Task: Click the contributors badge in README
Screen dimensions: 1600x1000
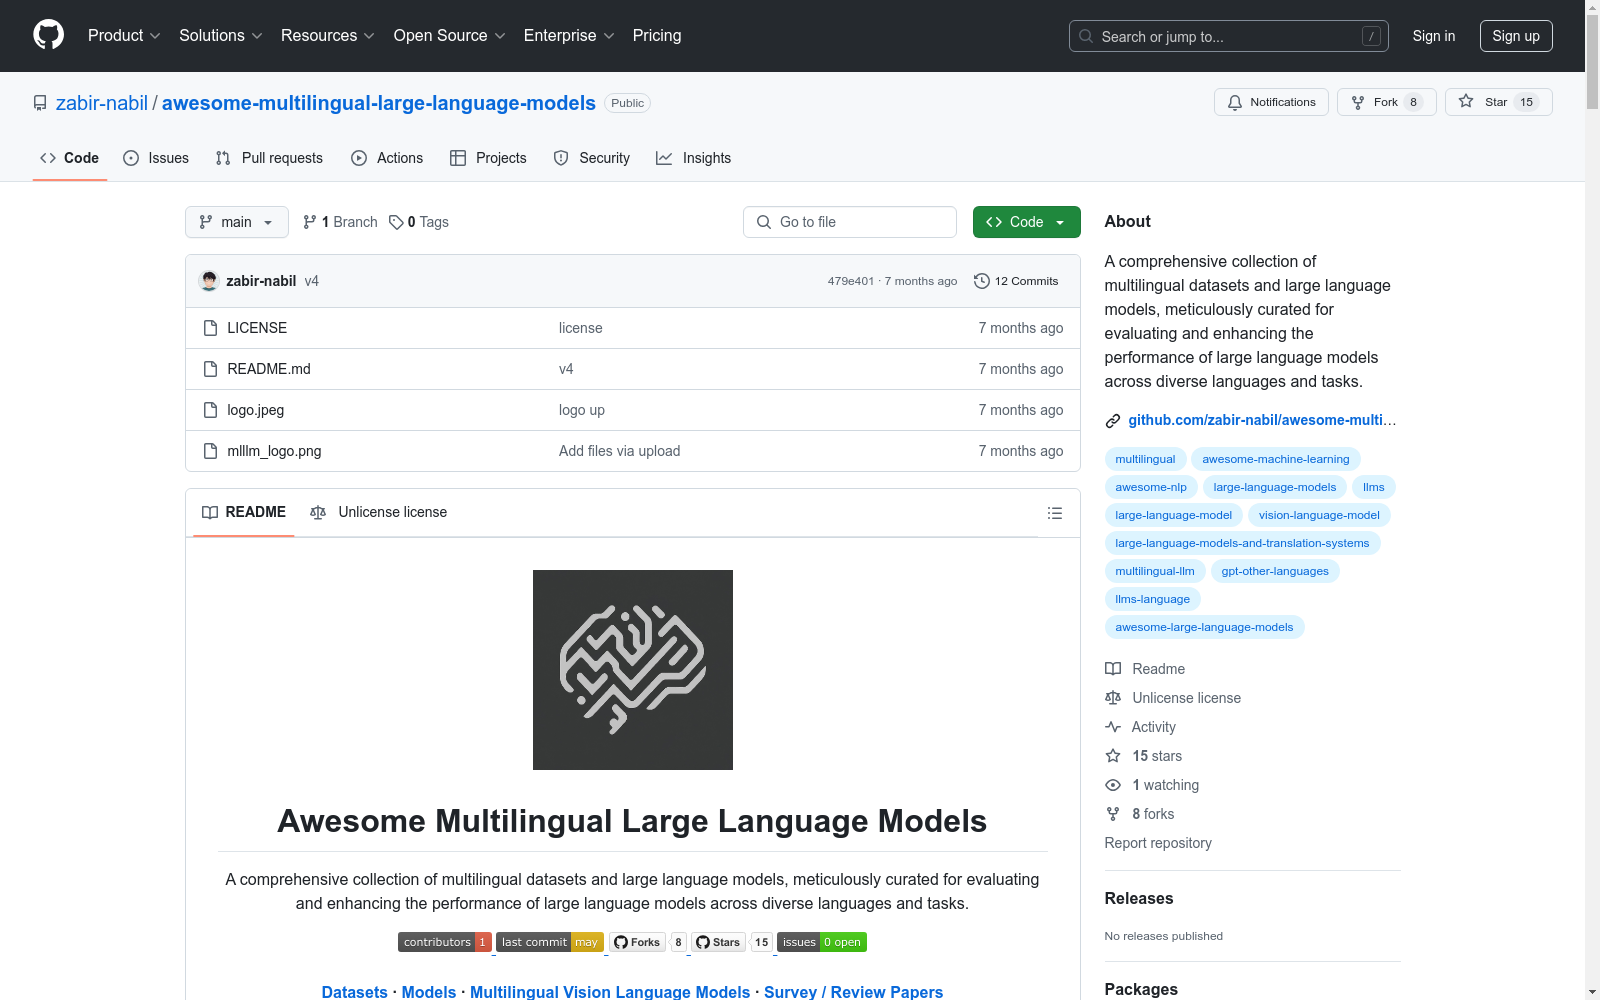Action: pyautogui.click(x=445, y=942)
